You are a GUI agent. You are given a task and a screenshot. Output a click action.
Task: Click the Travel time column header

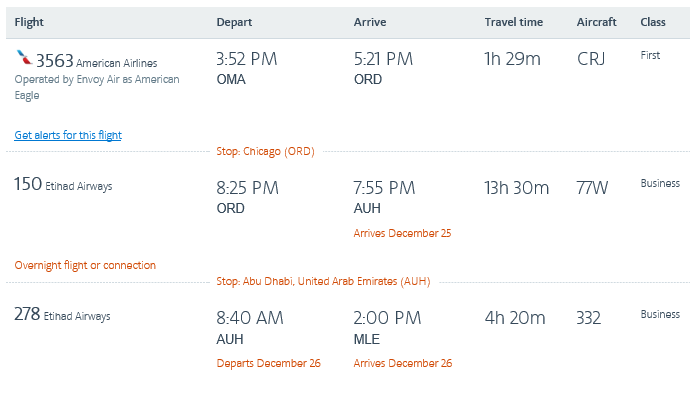[513, 22]
